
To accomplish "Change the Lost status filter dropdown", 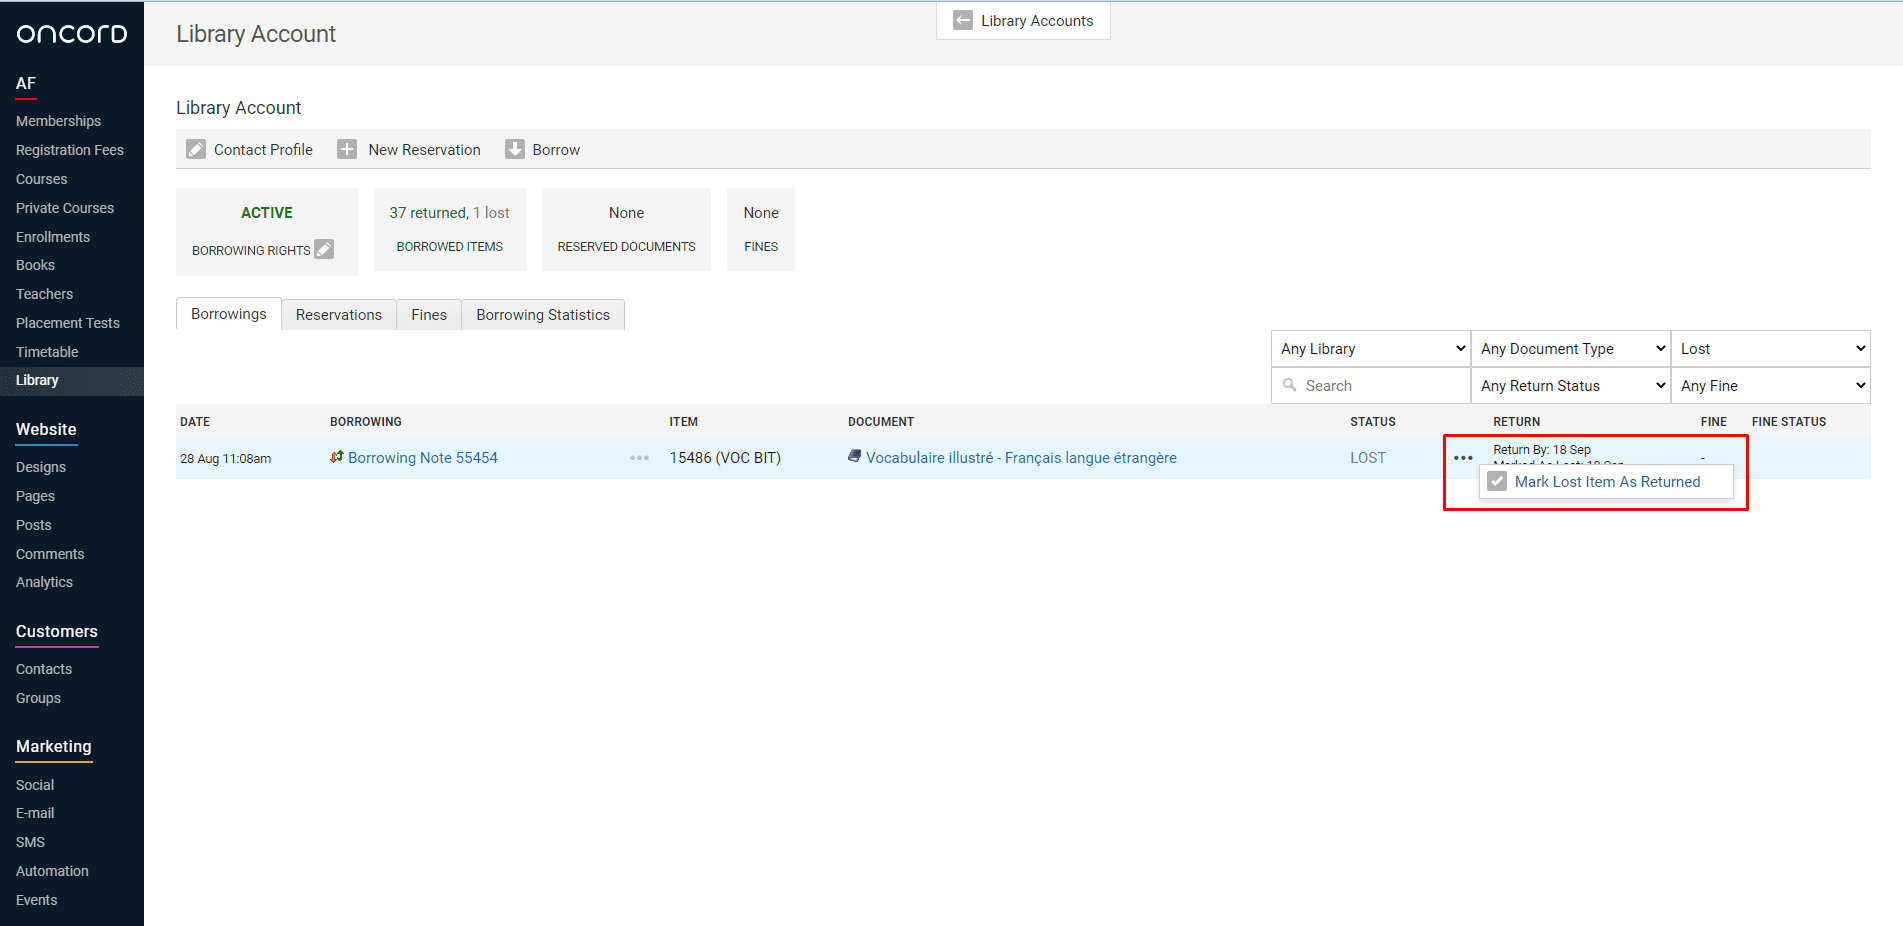I will coord(1770,349).
